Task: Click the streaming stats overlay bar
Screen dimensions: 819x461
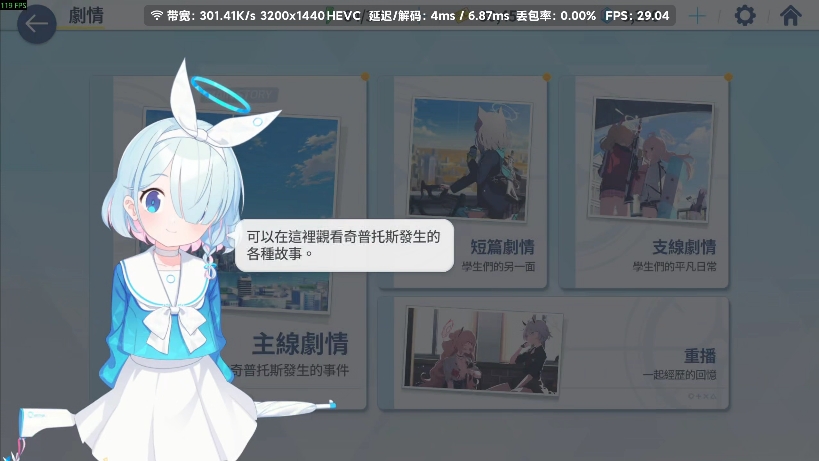Action: pyautogui.click(x=410, y=16)
